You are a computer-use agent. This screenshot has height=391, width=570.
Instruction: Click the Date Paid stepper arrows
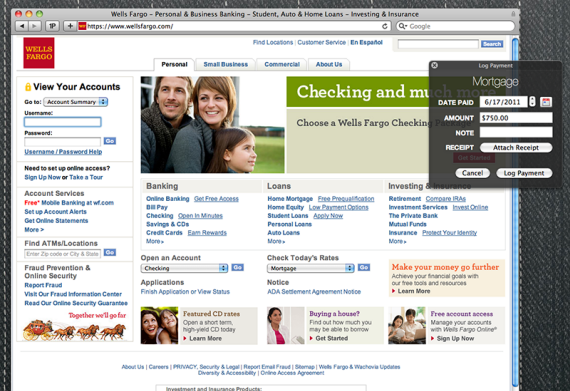click(532, 102)
